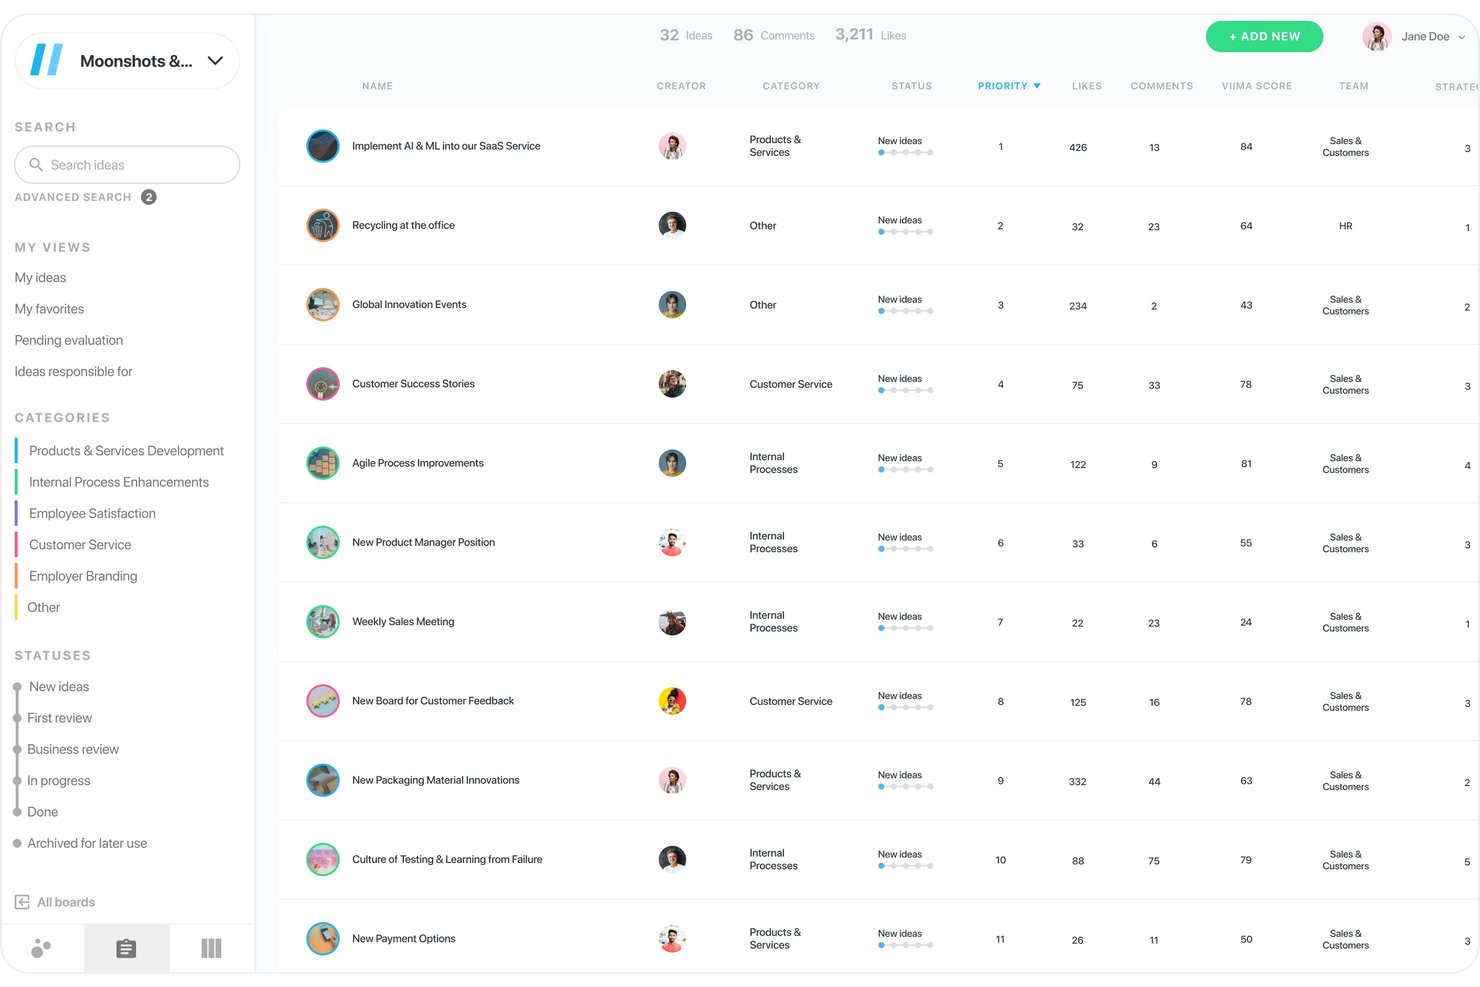The image size is (1480, 987).
Task: Open the Pending evaluation view
Action: (69, 340)
